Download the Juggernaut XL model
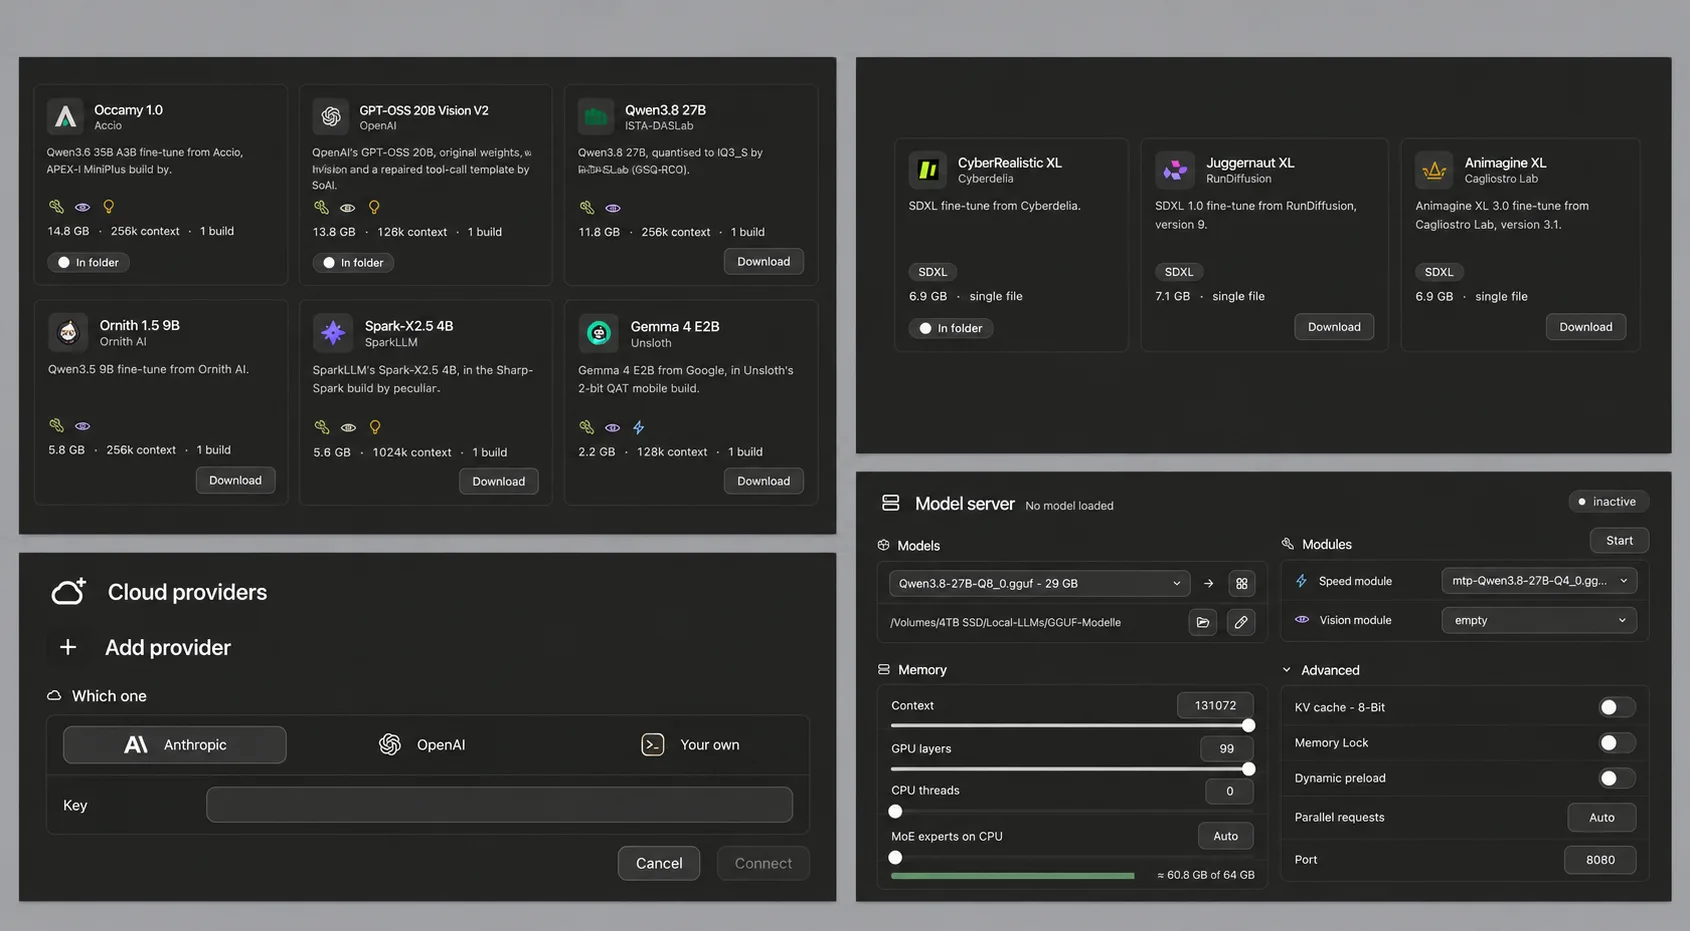Image resolution: width=1690 pixels, height=931 pixels. pyautogui.click(x=1334, y=327)
